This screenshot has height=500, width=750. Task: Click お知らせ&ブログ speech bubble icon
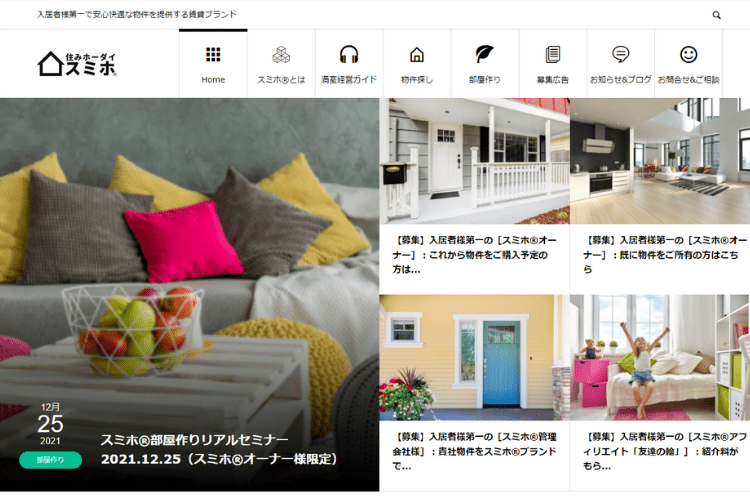click(620, 55)
